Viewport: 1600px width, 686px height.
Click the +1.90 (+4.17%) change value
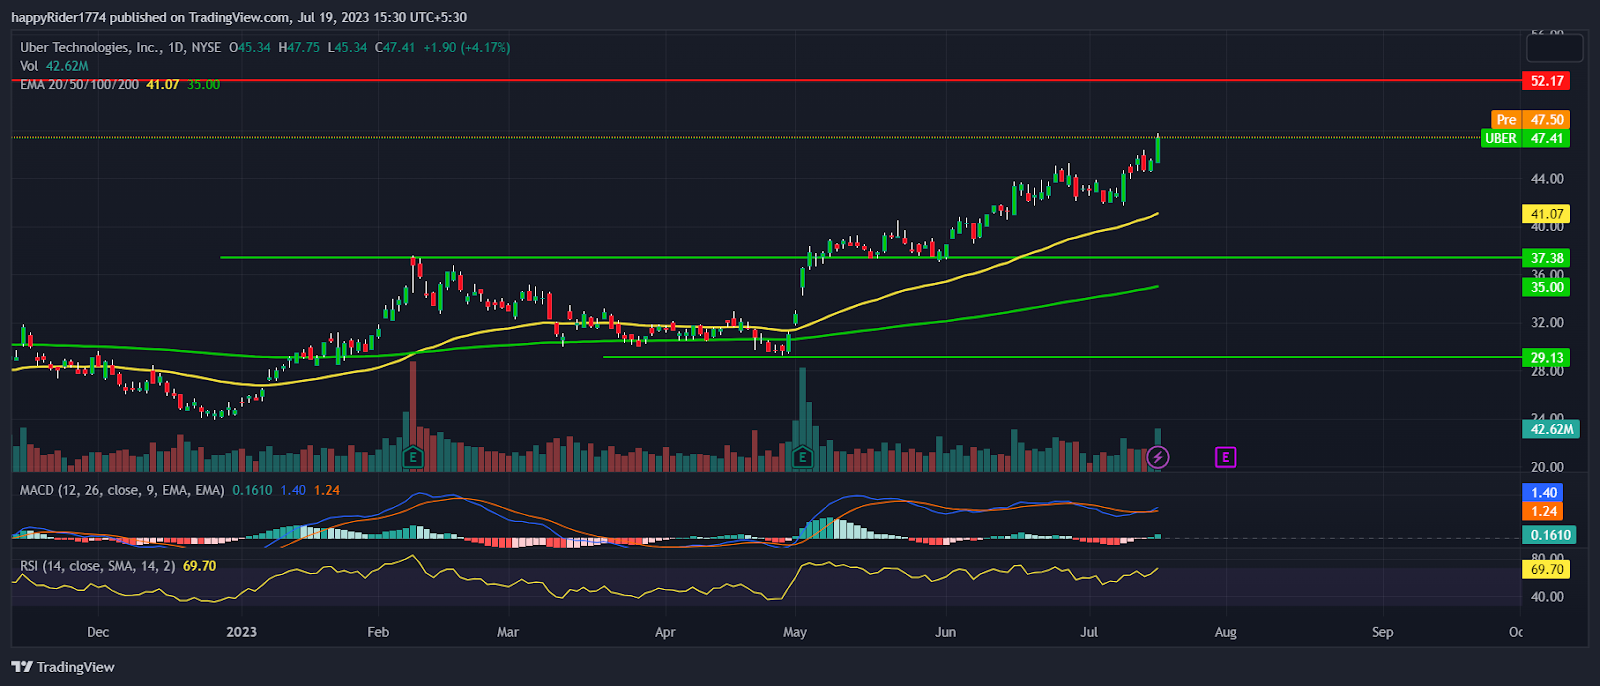pos(466,47)
